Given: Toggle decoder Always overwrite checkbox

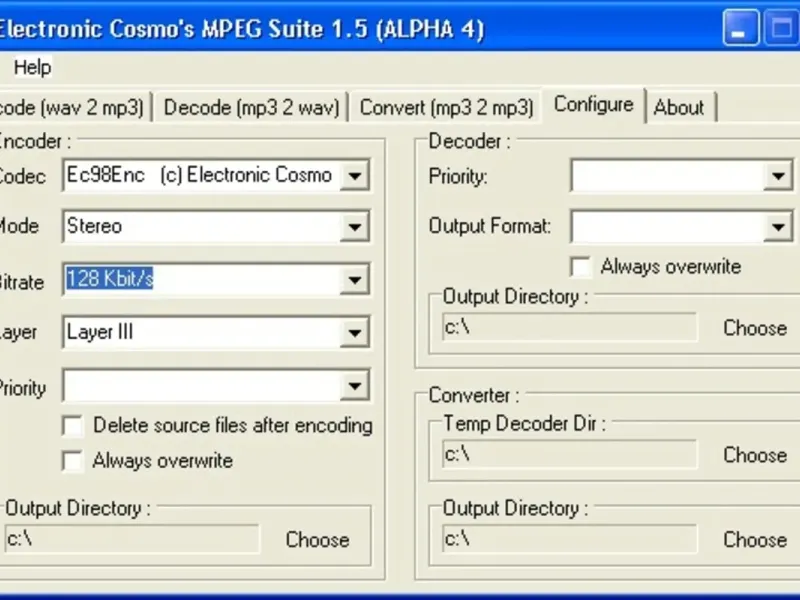Looking at the screenshot, I should [x=581, y=267].
